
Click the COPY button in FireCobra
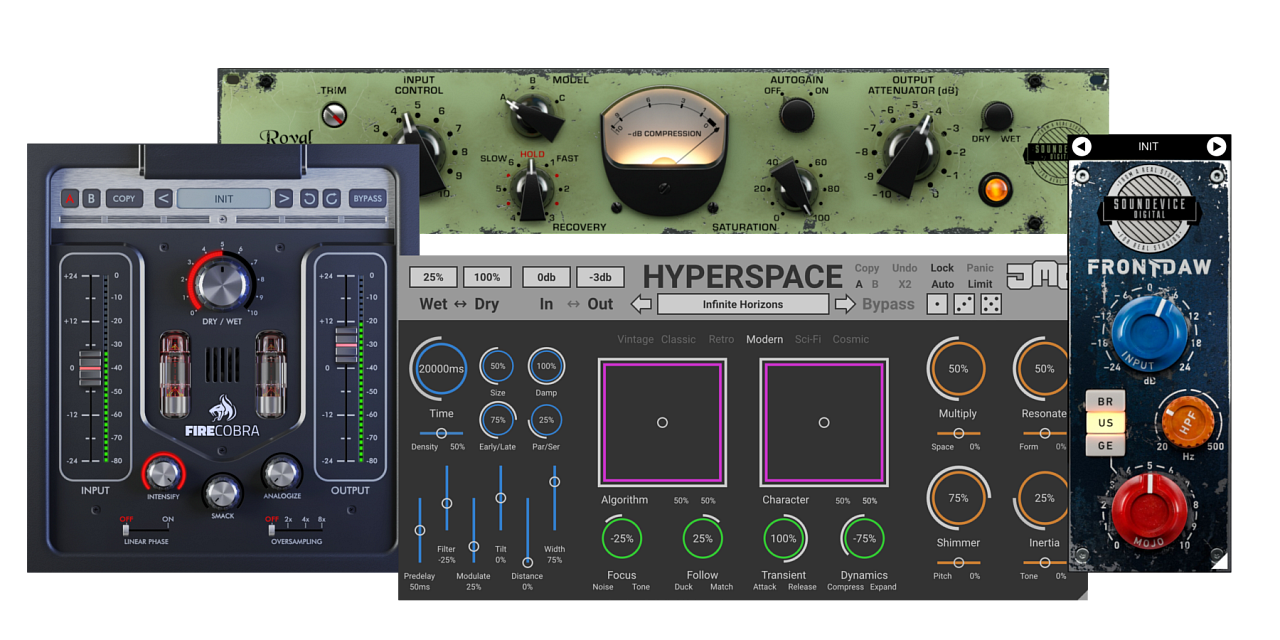[124, 198]
